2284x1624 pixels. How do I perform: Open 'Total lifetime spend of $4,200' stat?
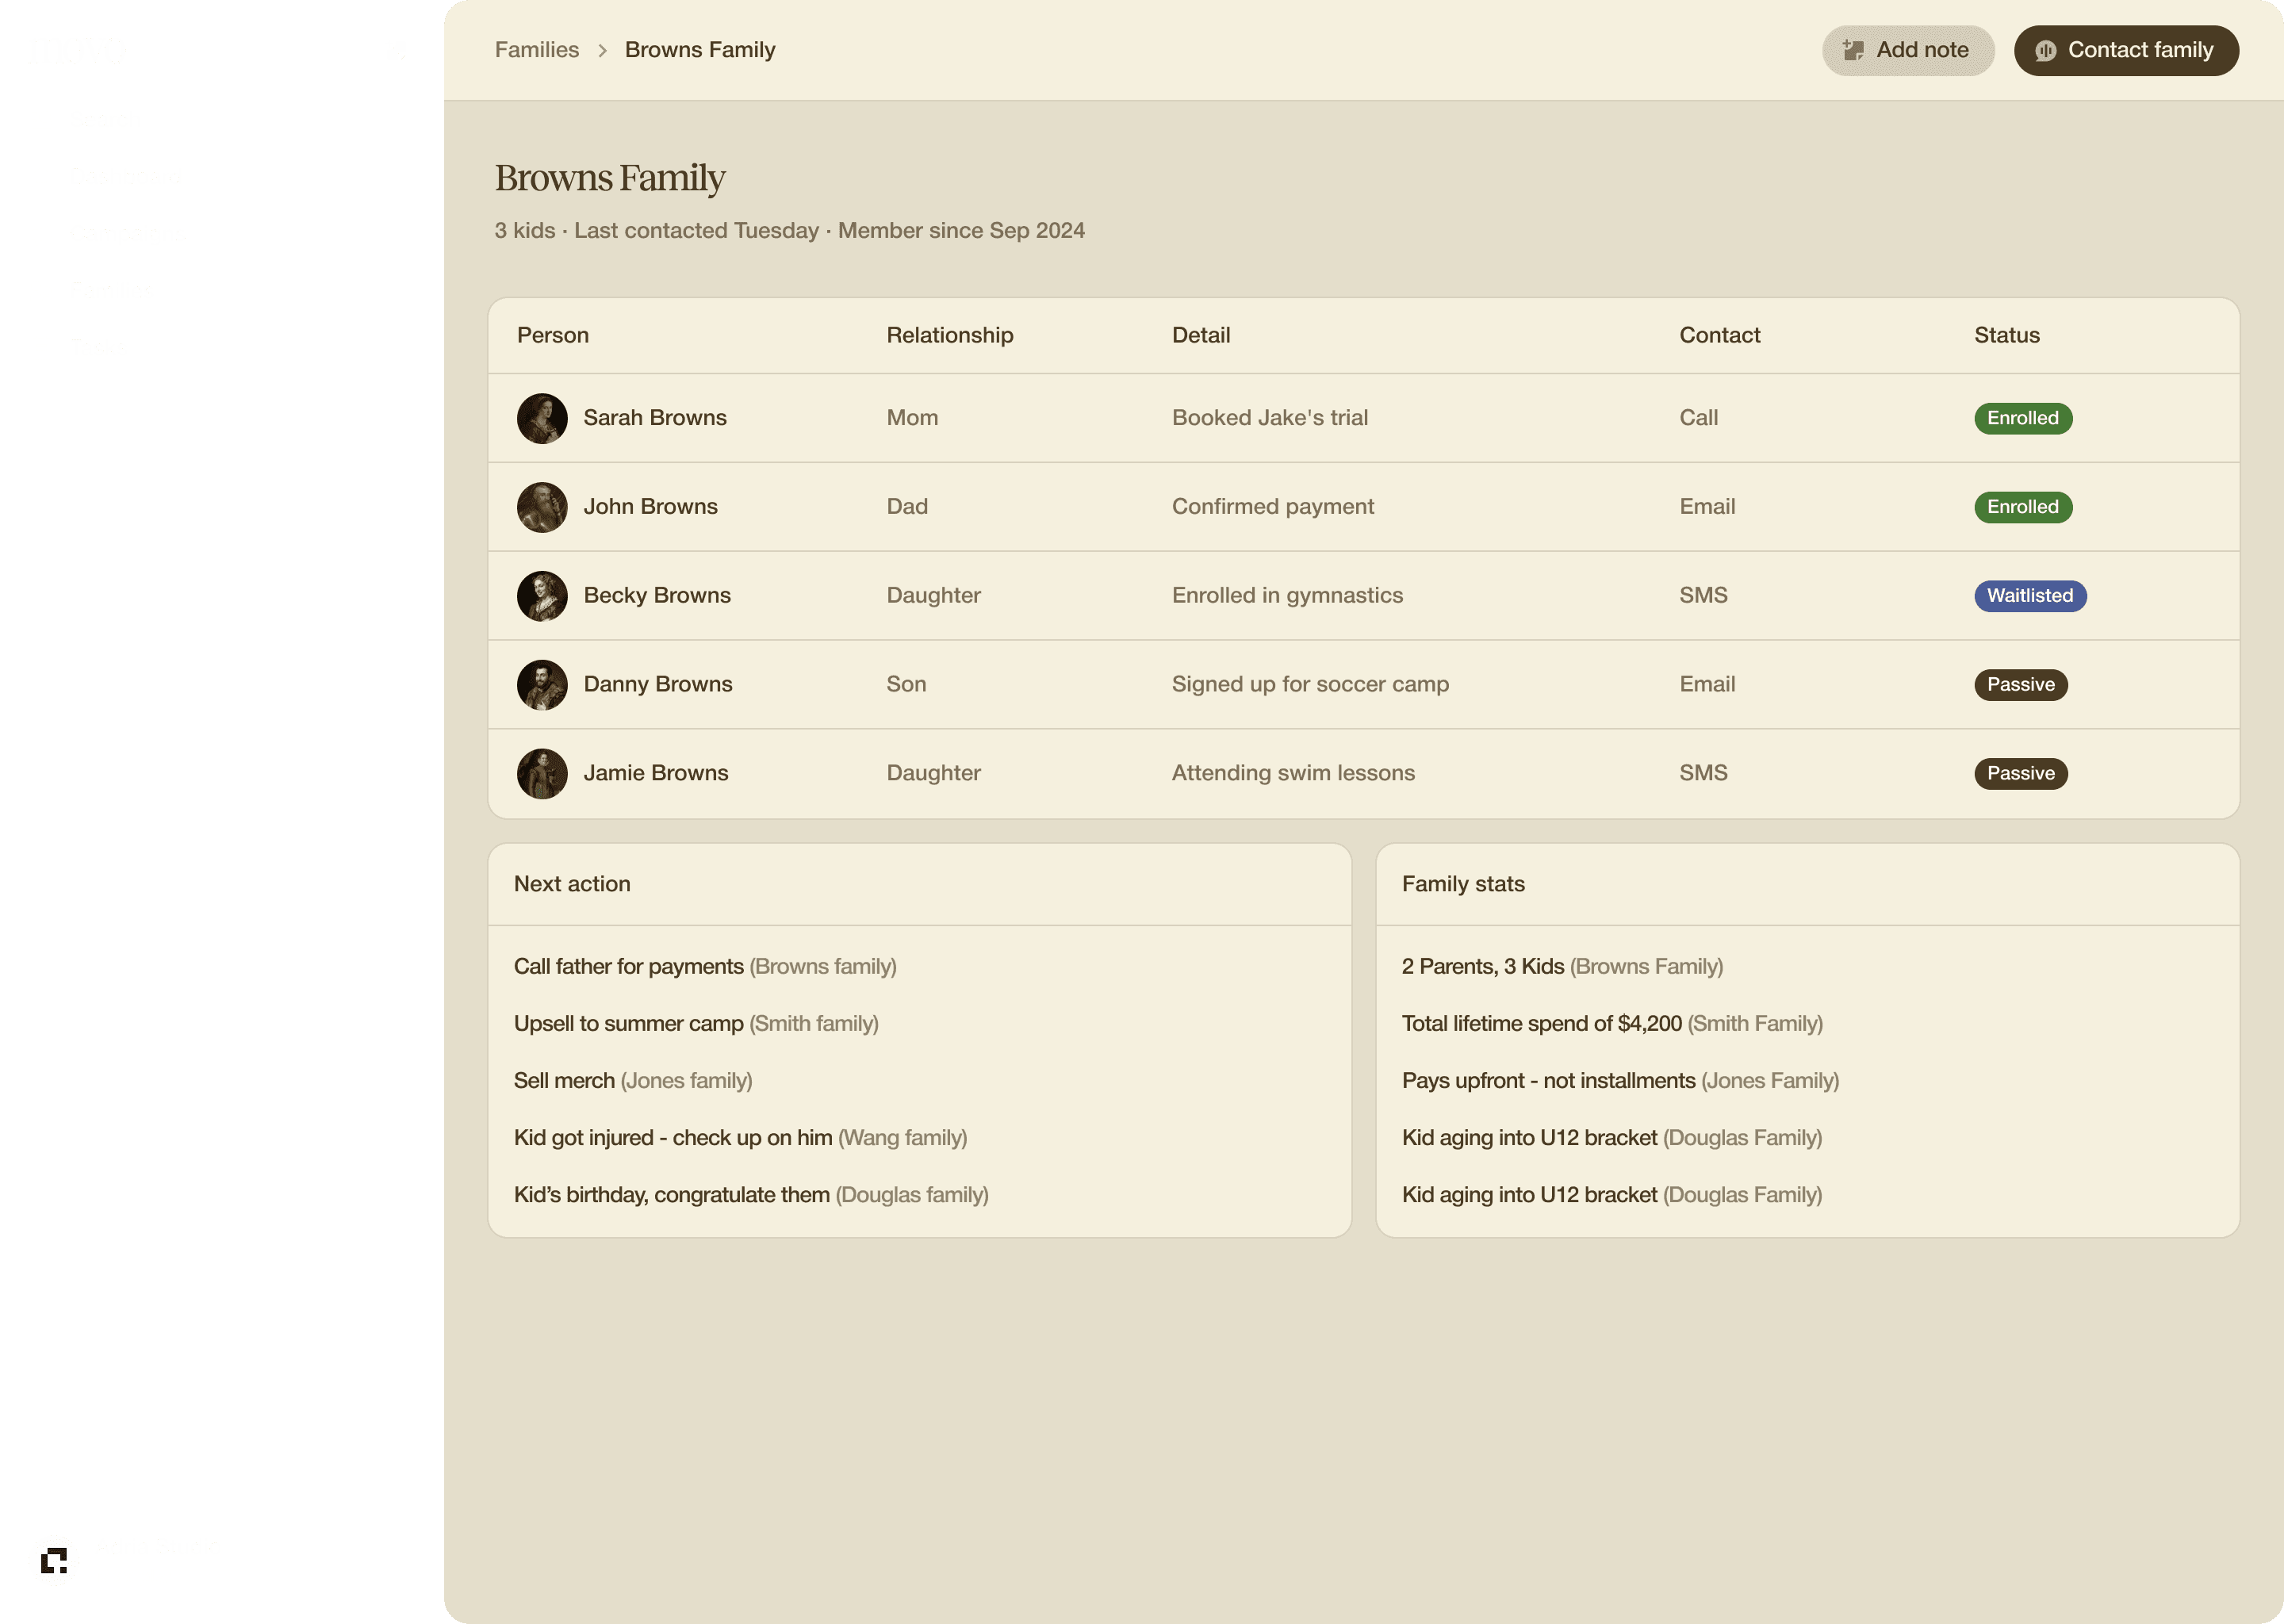[1541, 1023]
